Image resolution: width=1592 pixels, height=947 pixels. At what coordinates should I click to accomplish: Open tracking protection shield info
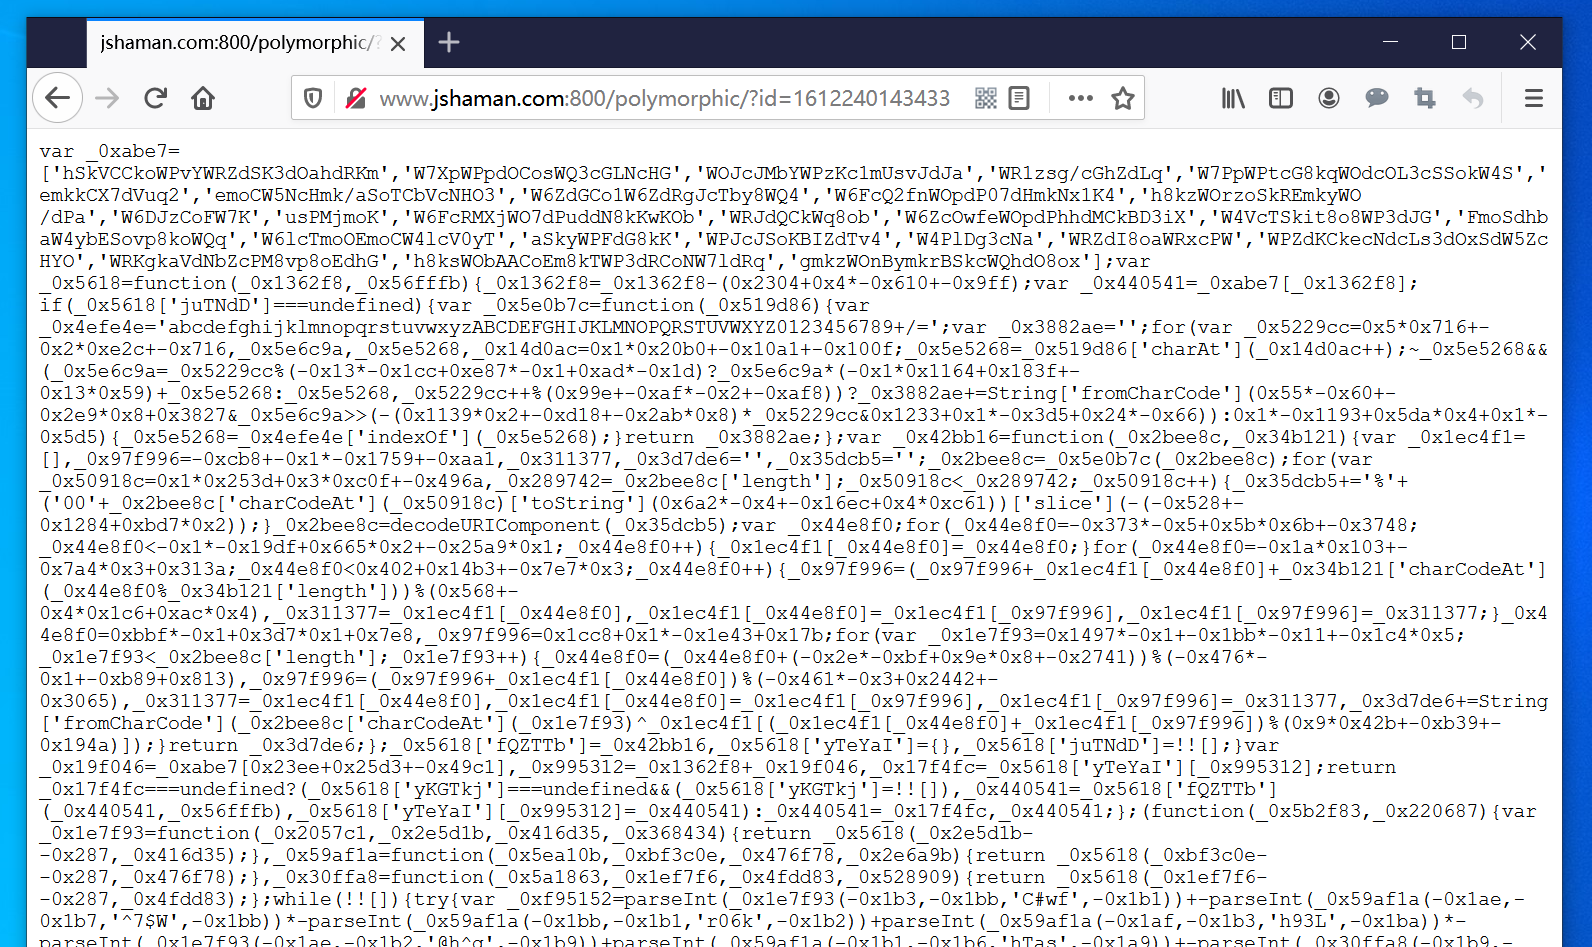coord(313,98)
